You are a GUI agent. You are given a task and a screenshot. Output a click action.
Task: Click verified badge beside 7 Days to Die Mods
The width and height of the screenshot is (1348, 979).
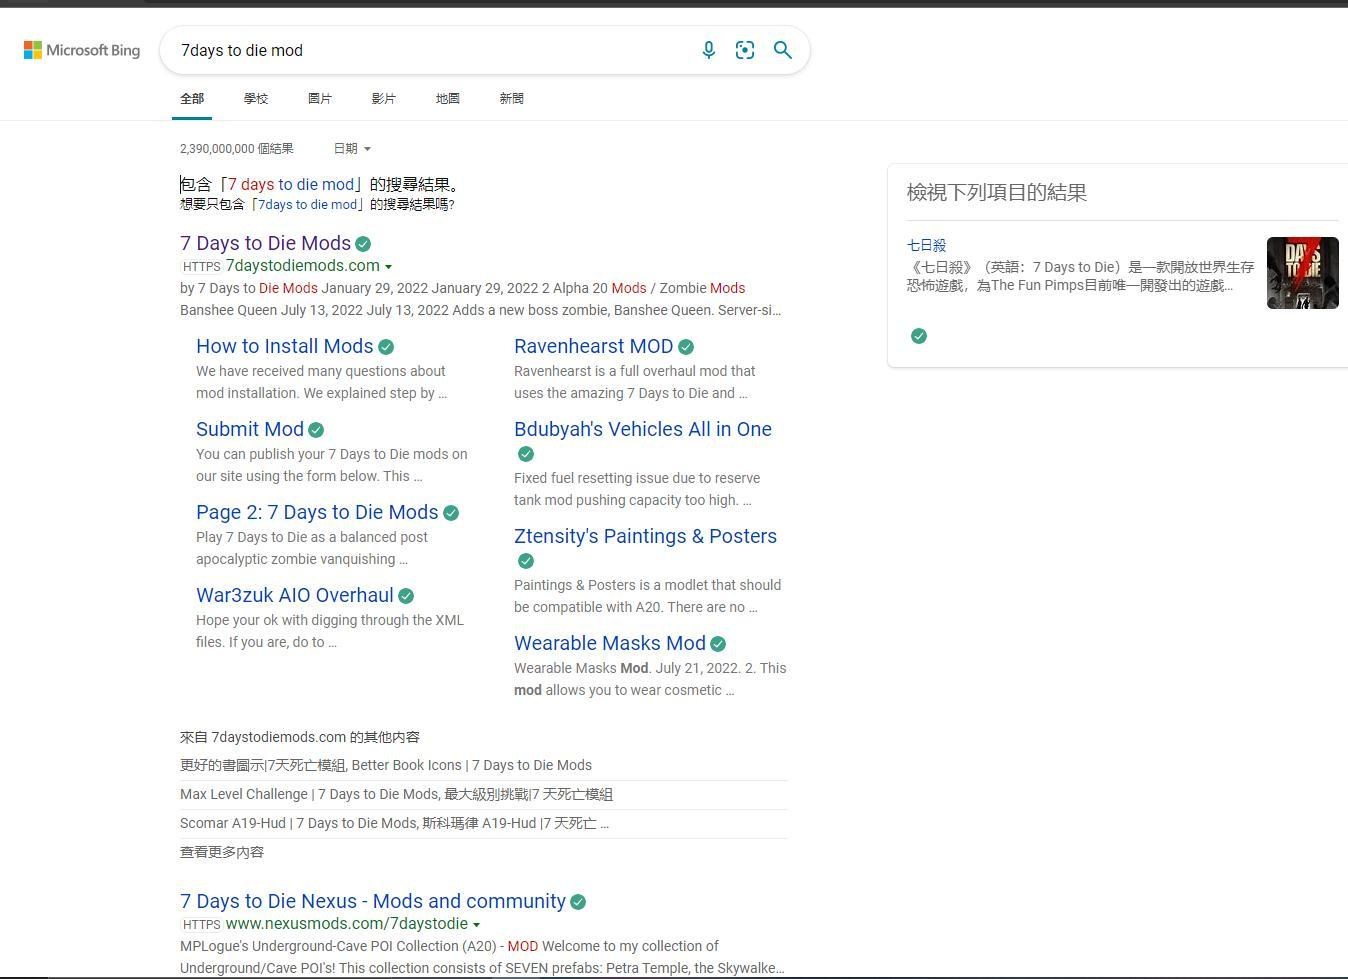click(x=363, y=244)
